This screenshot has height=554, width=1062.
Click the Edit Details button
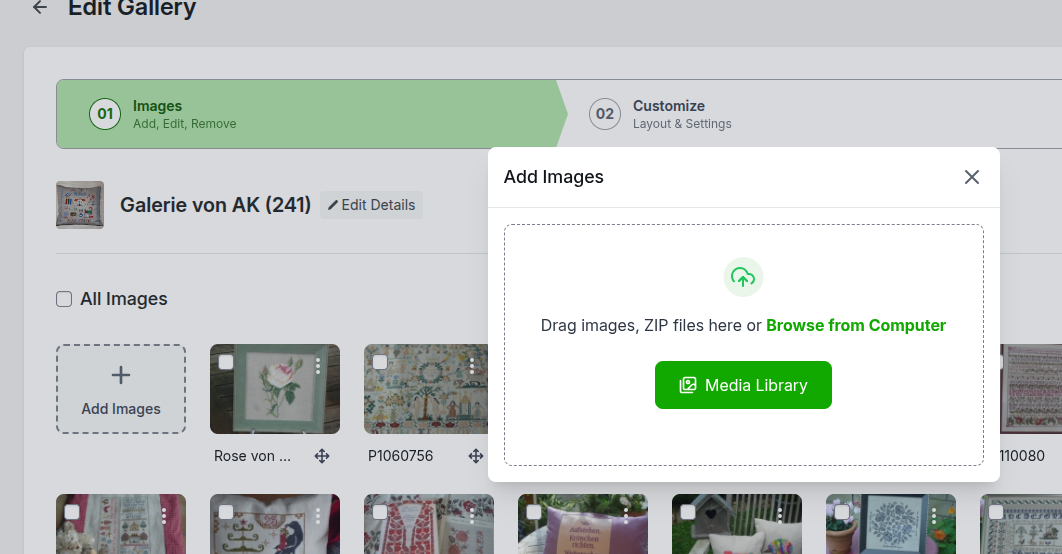coord(371,205)
